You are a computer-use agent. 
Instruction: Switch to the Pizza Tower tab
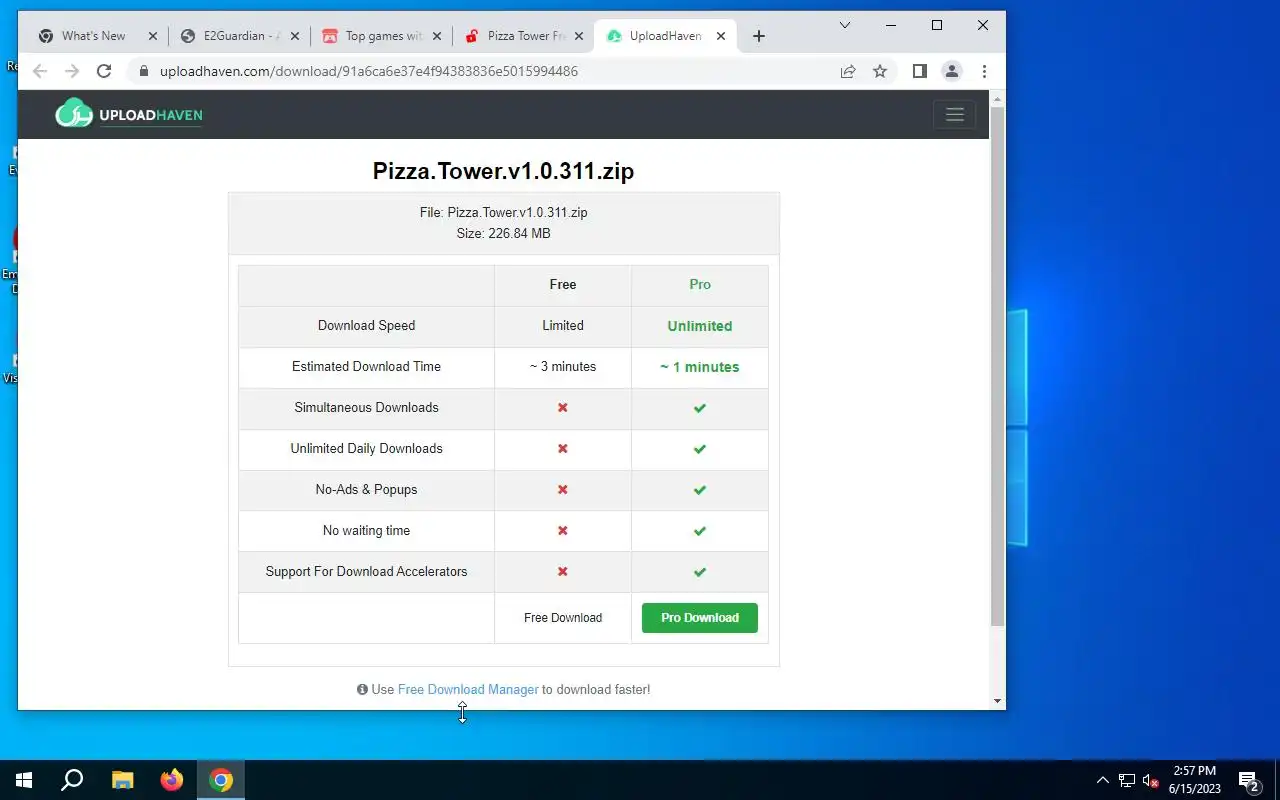[526, 36]
